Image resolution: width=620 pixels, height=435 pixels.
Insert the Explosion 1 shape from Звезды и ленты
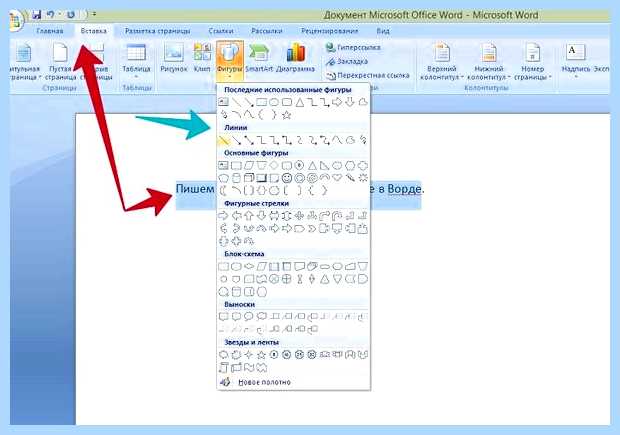click(223, 355)
